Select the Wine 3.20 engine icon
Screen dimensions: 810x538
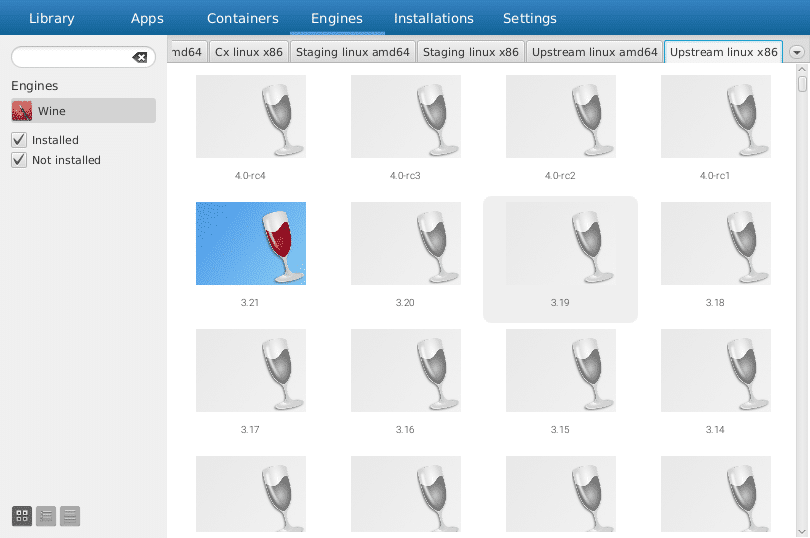[x=406, y=243]
